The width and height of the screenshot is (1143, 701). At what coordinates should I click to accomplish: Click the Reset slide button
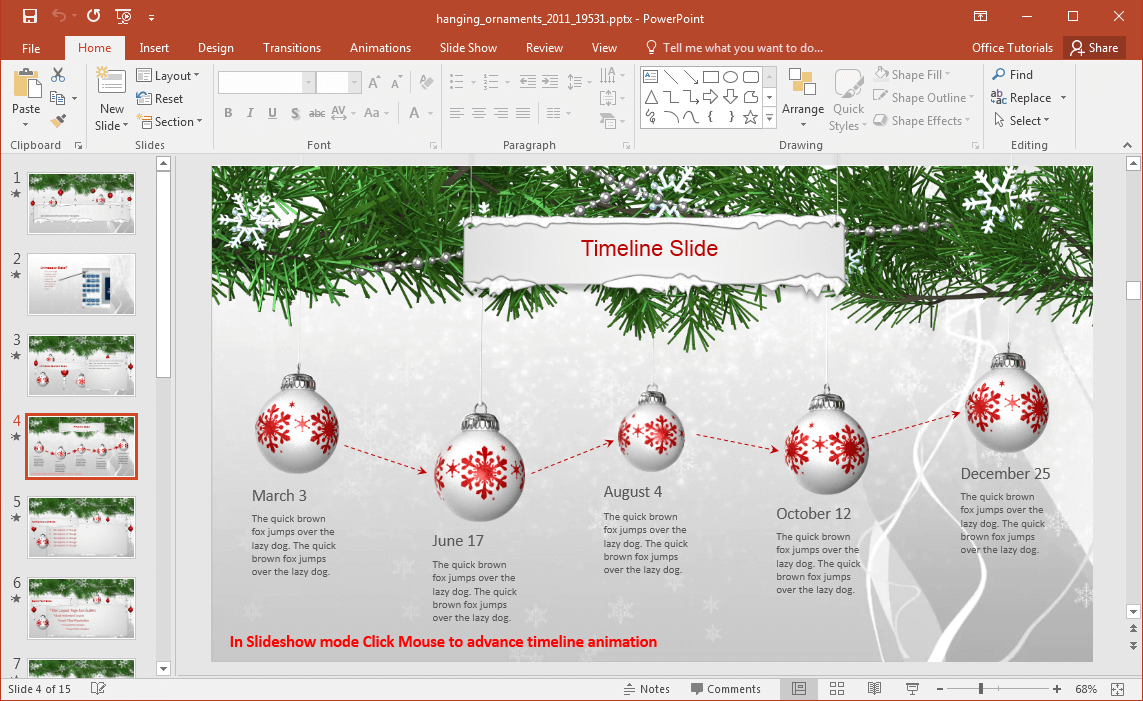(160, 98)
